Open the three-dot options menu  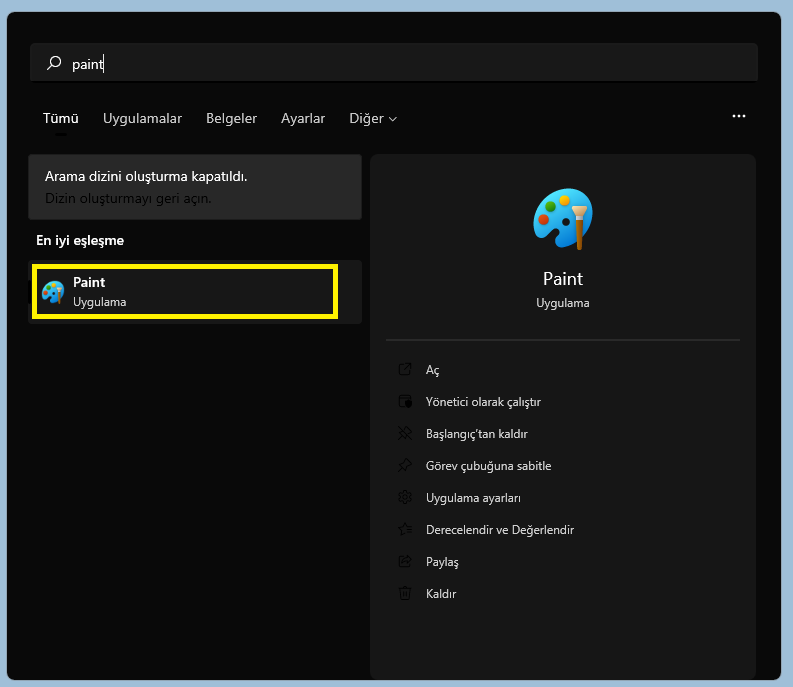point(738,116)
